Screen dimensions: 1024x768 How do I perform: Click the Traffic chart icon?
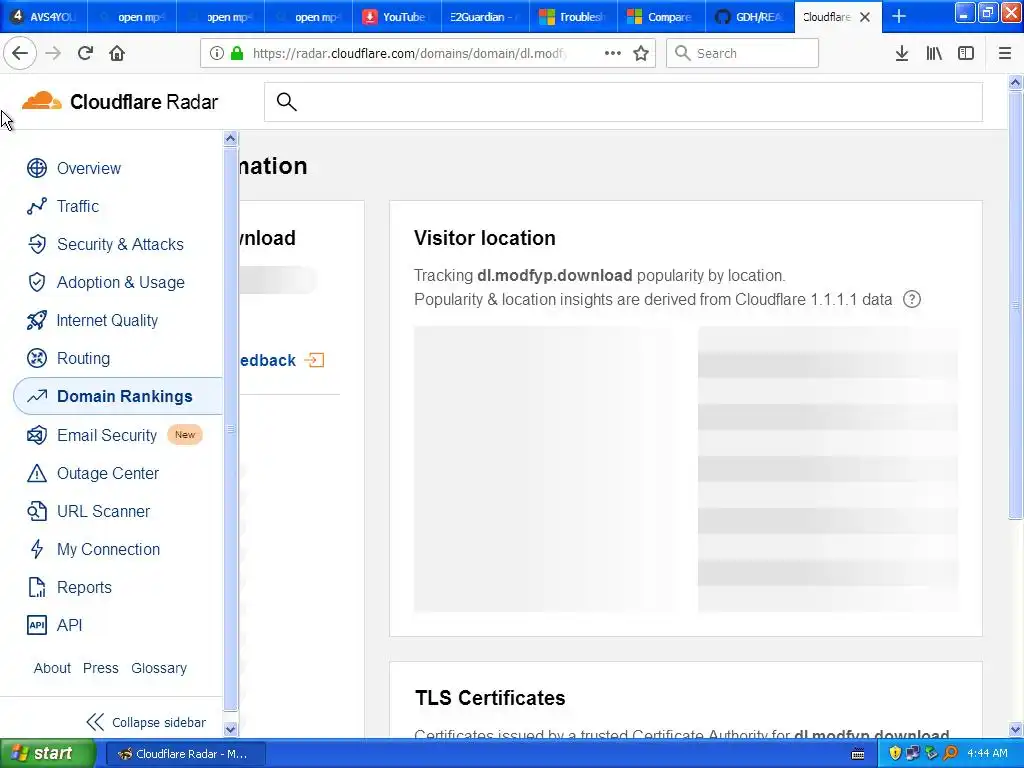tap(37, 206)
